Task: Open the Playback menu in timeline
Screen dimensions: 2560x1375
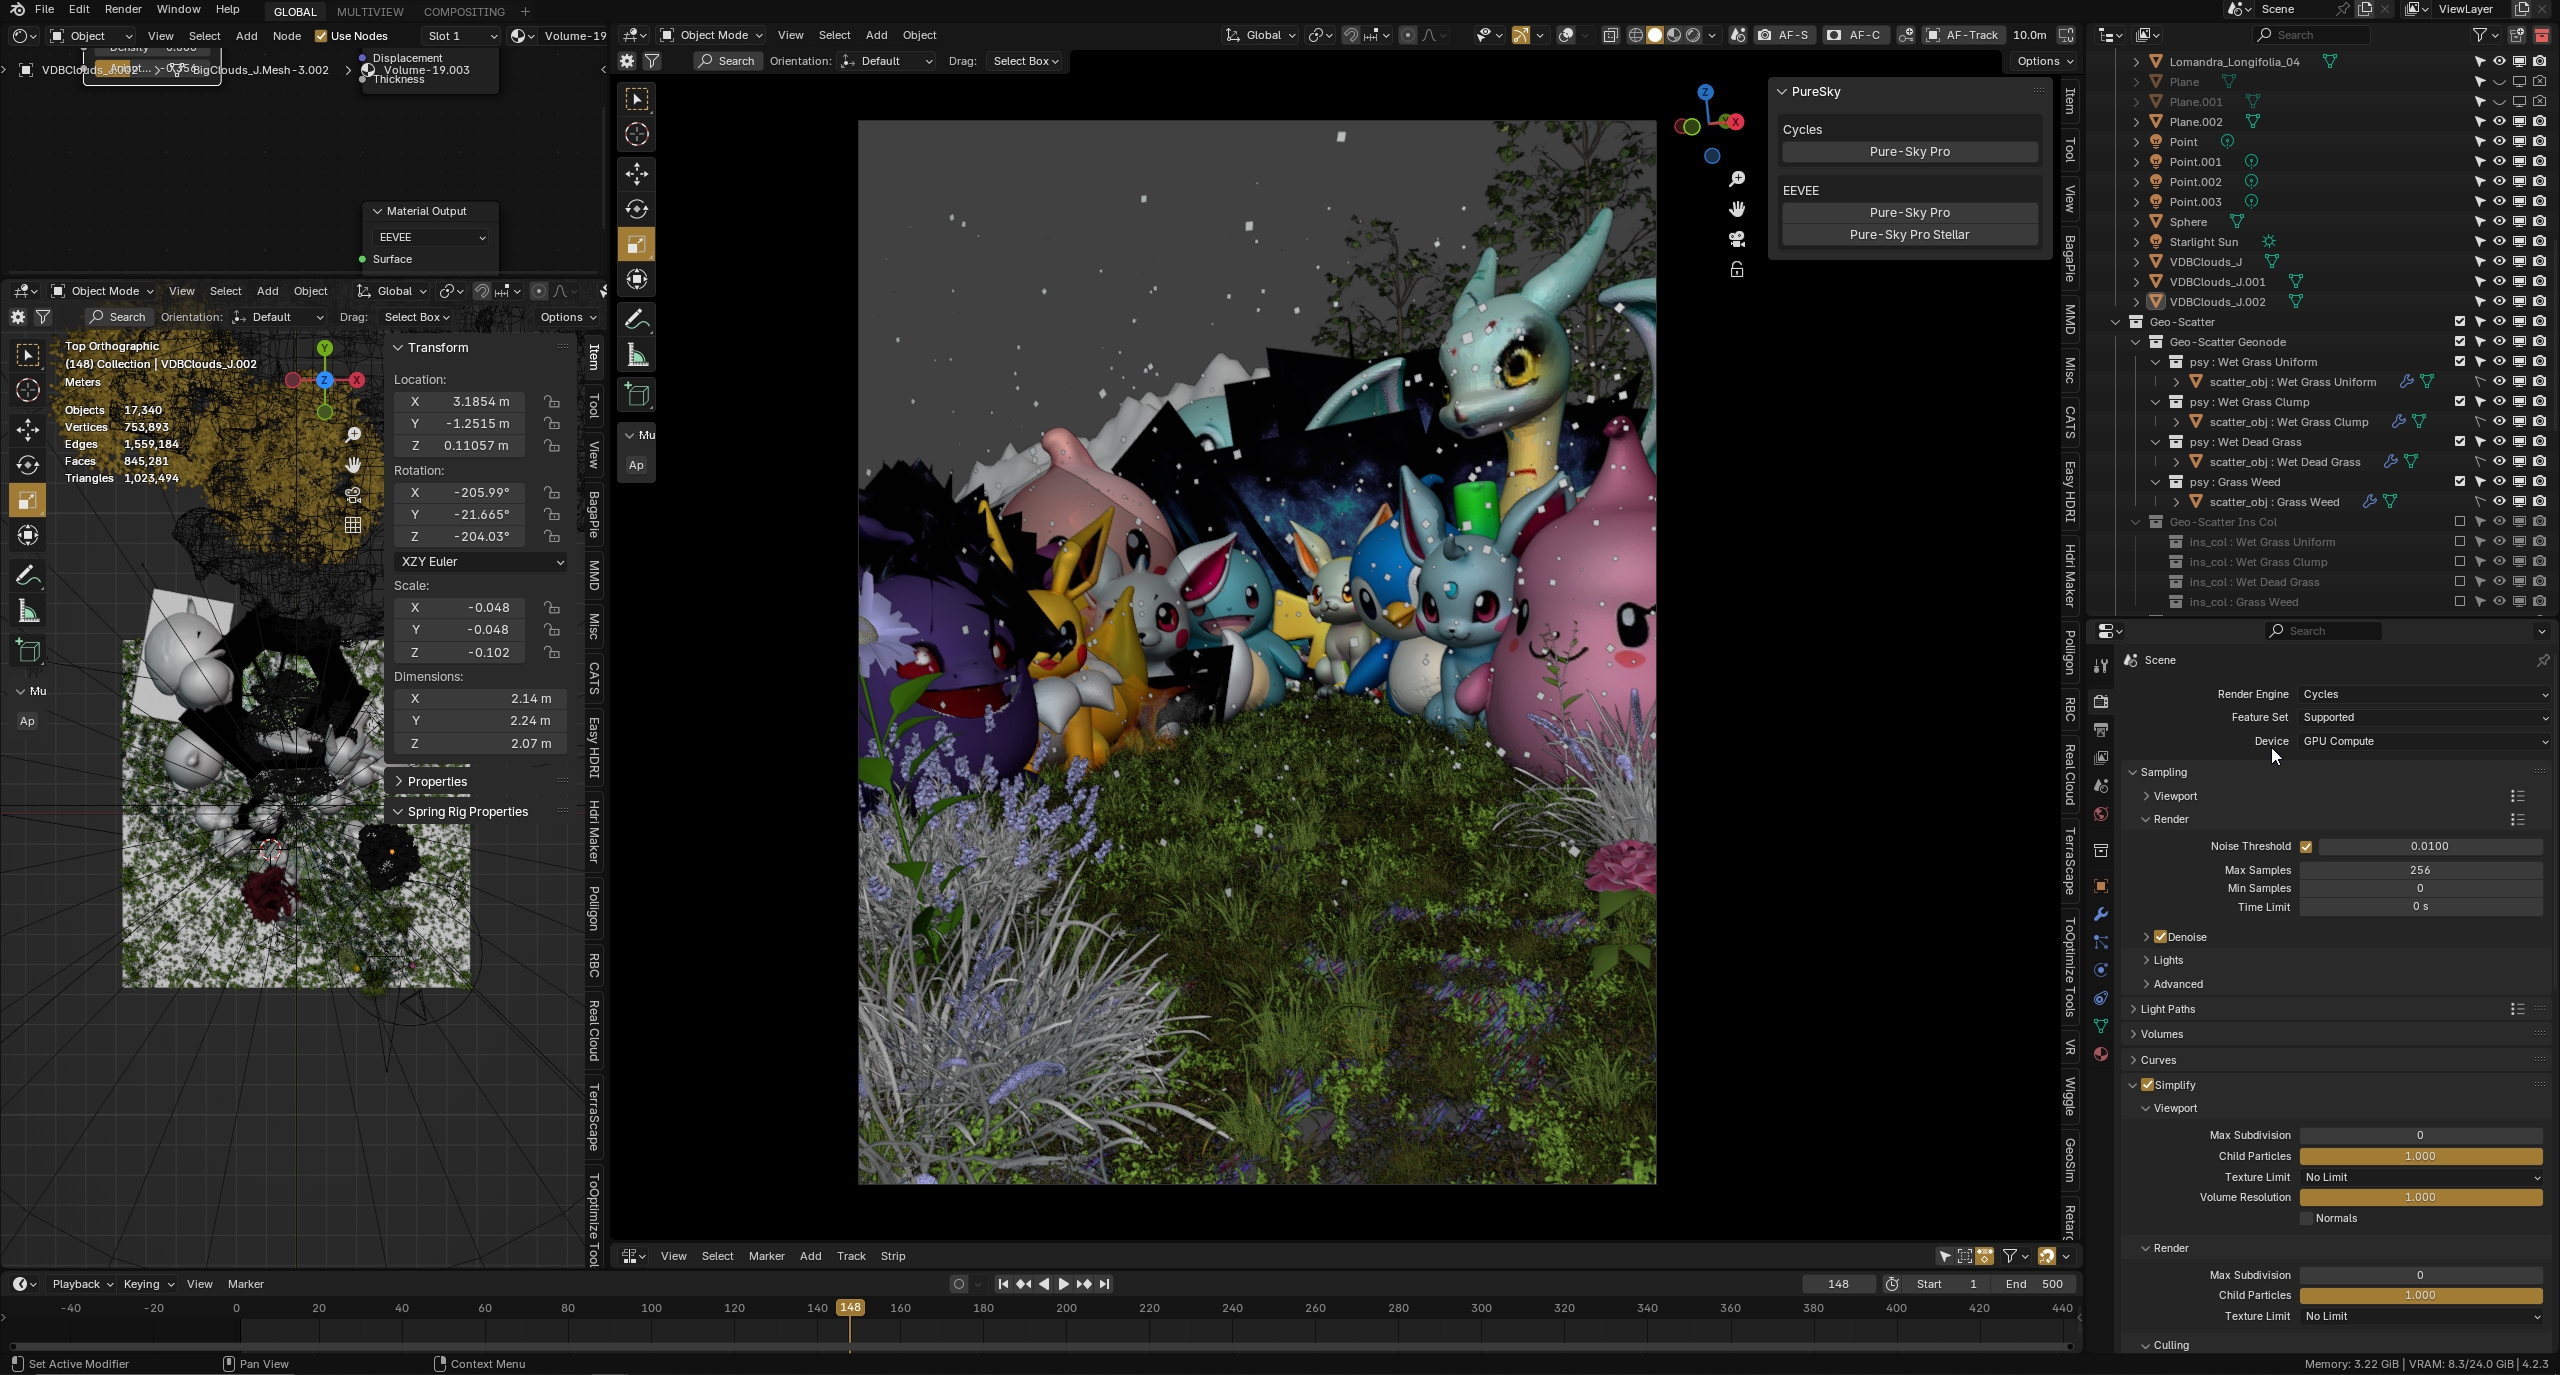Action: [82, 1284]
